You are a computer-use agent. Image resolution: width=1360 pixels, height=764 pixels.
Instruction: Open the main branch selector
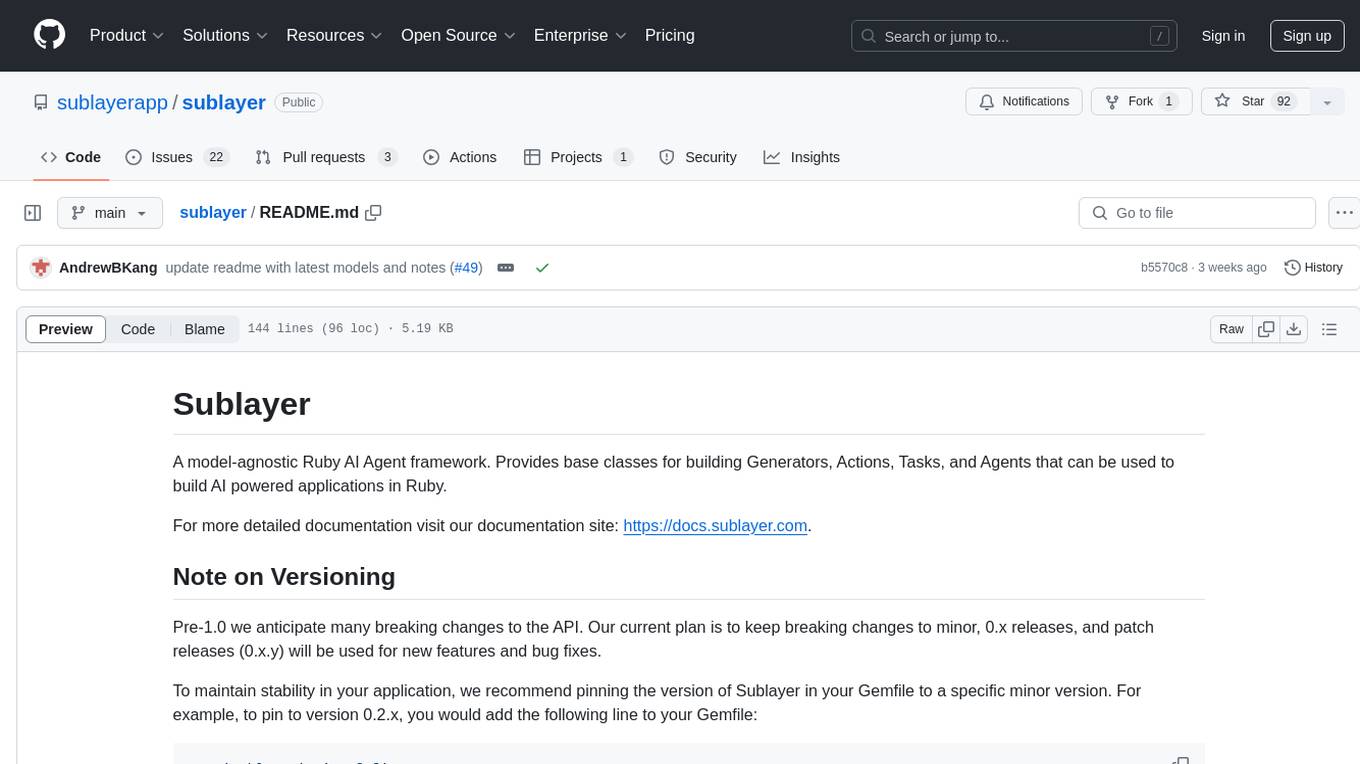(109, 213)
